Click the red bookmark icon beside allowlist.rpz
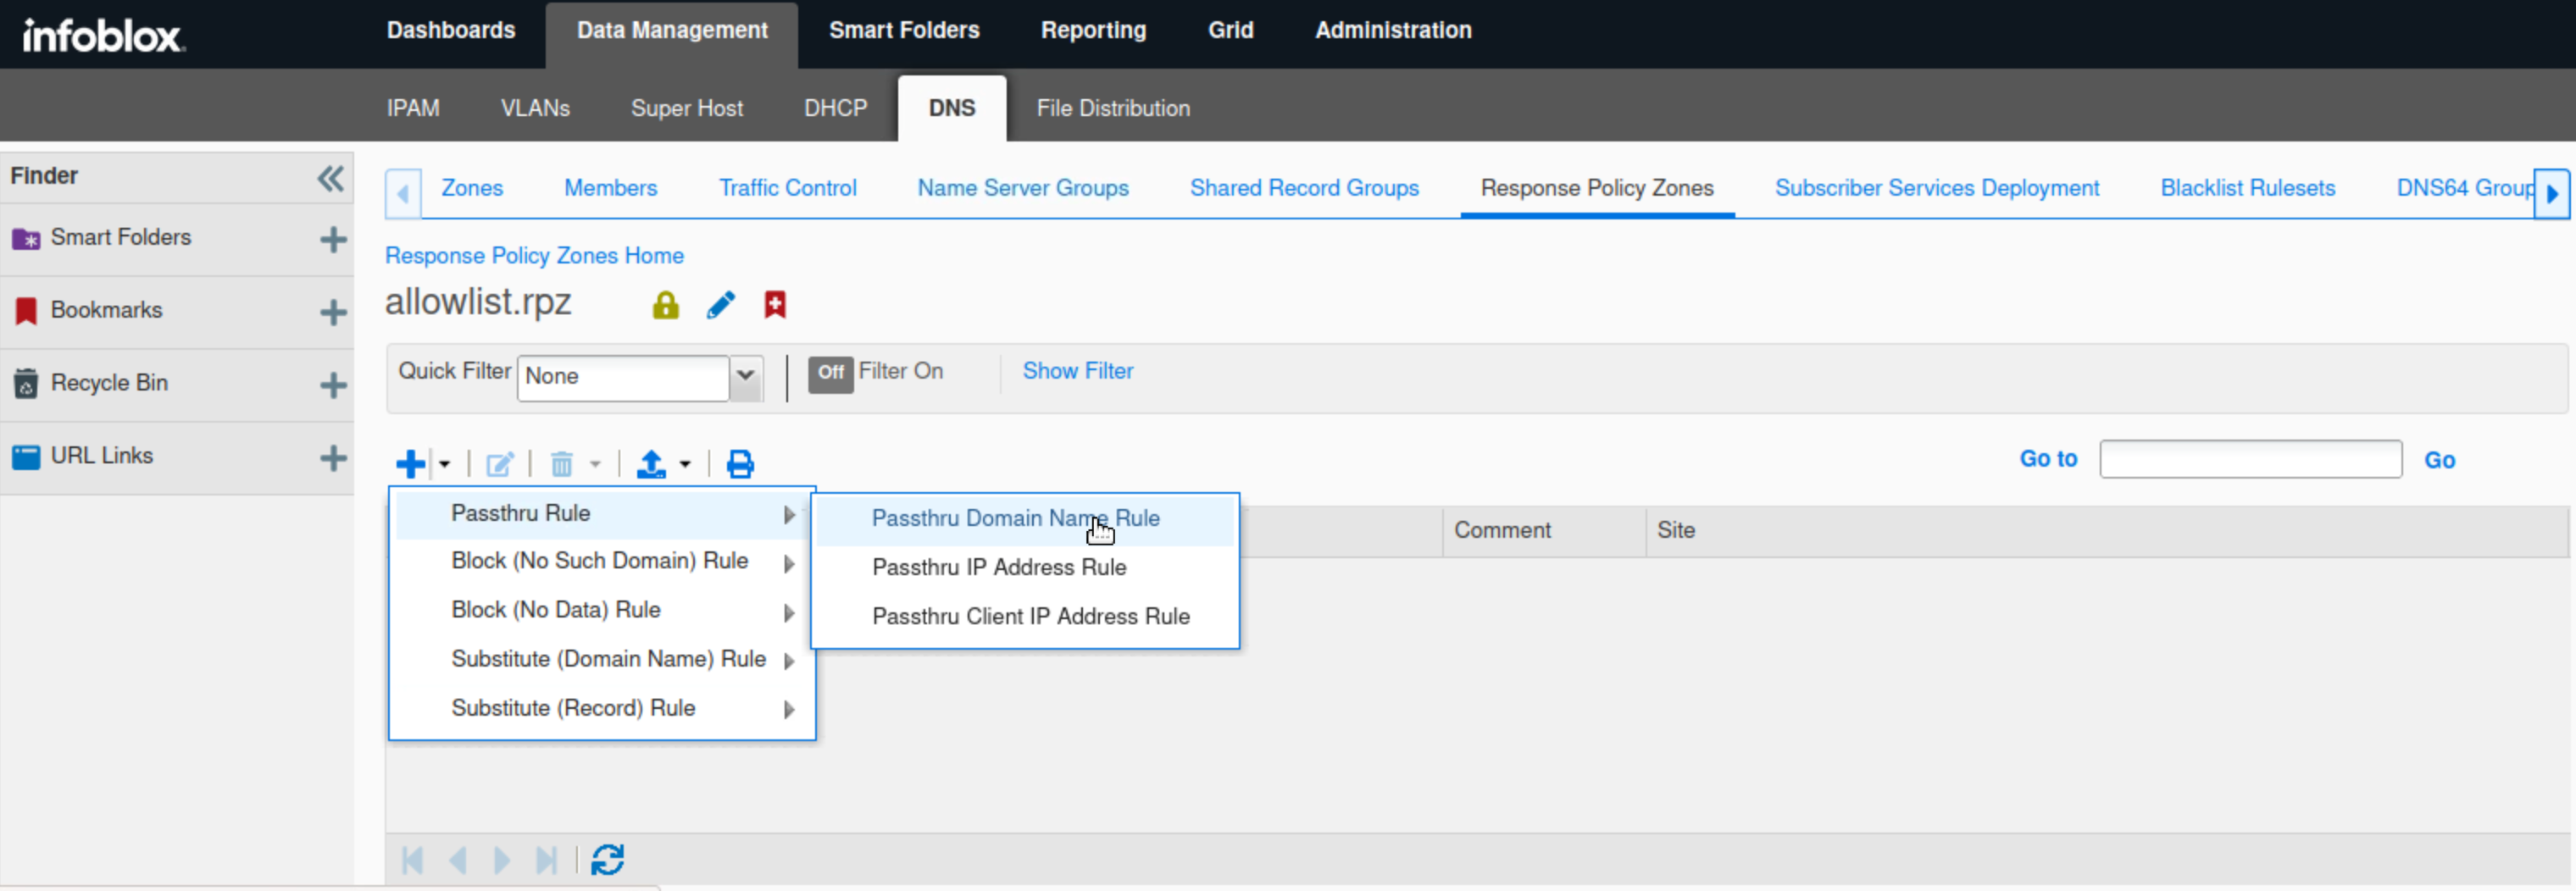 click(x=775, y=305)
